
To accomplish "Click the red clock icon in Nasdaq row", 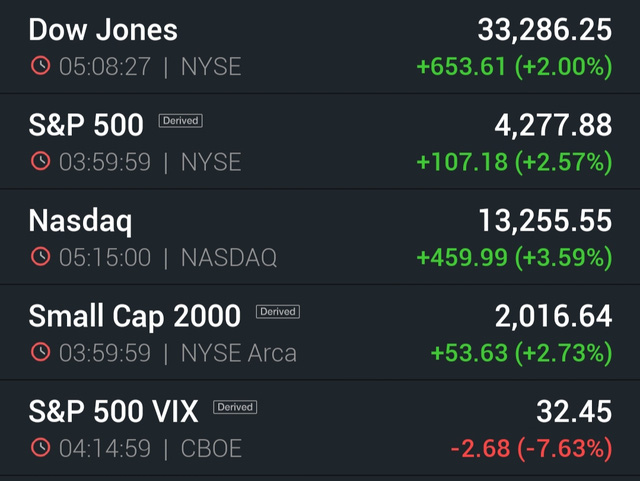I will (40, 256).
